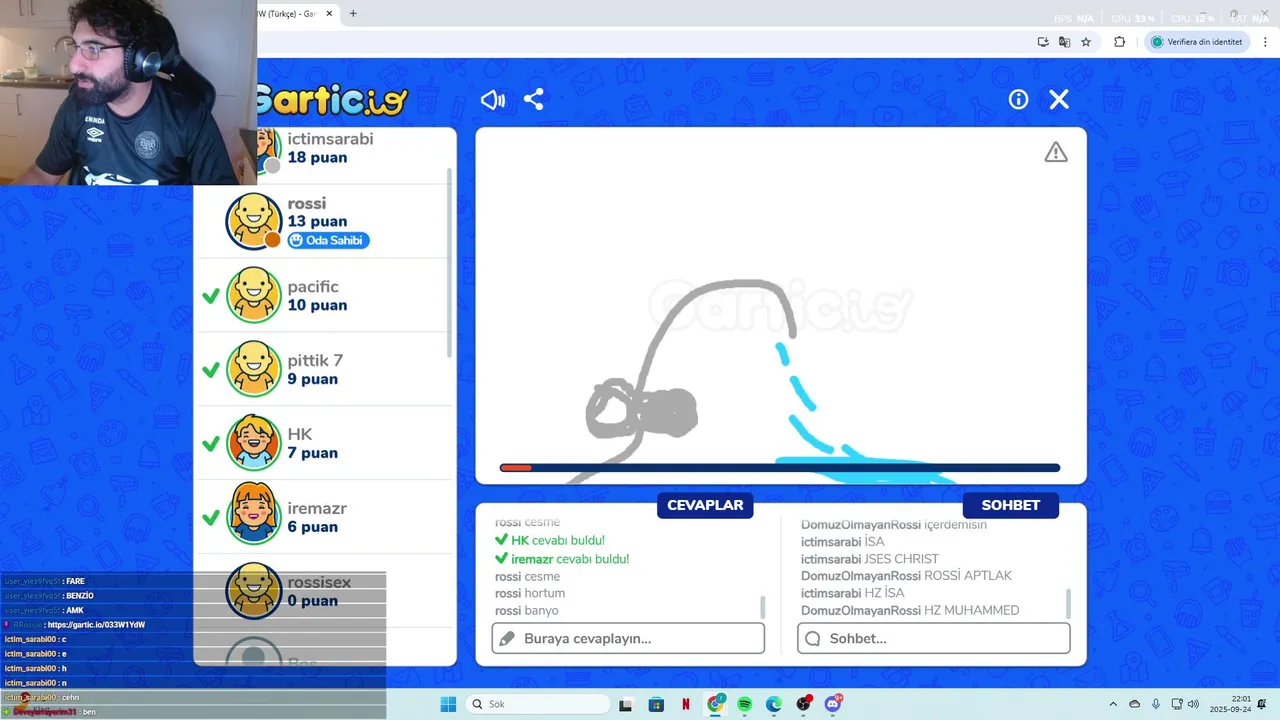1280x720 pixels.
Task: Open Task View from taskbar
Action: [x=625, y=704]
